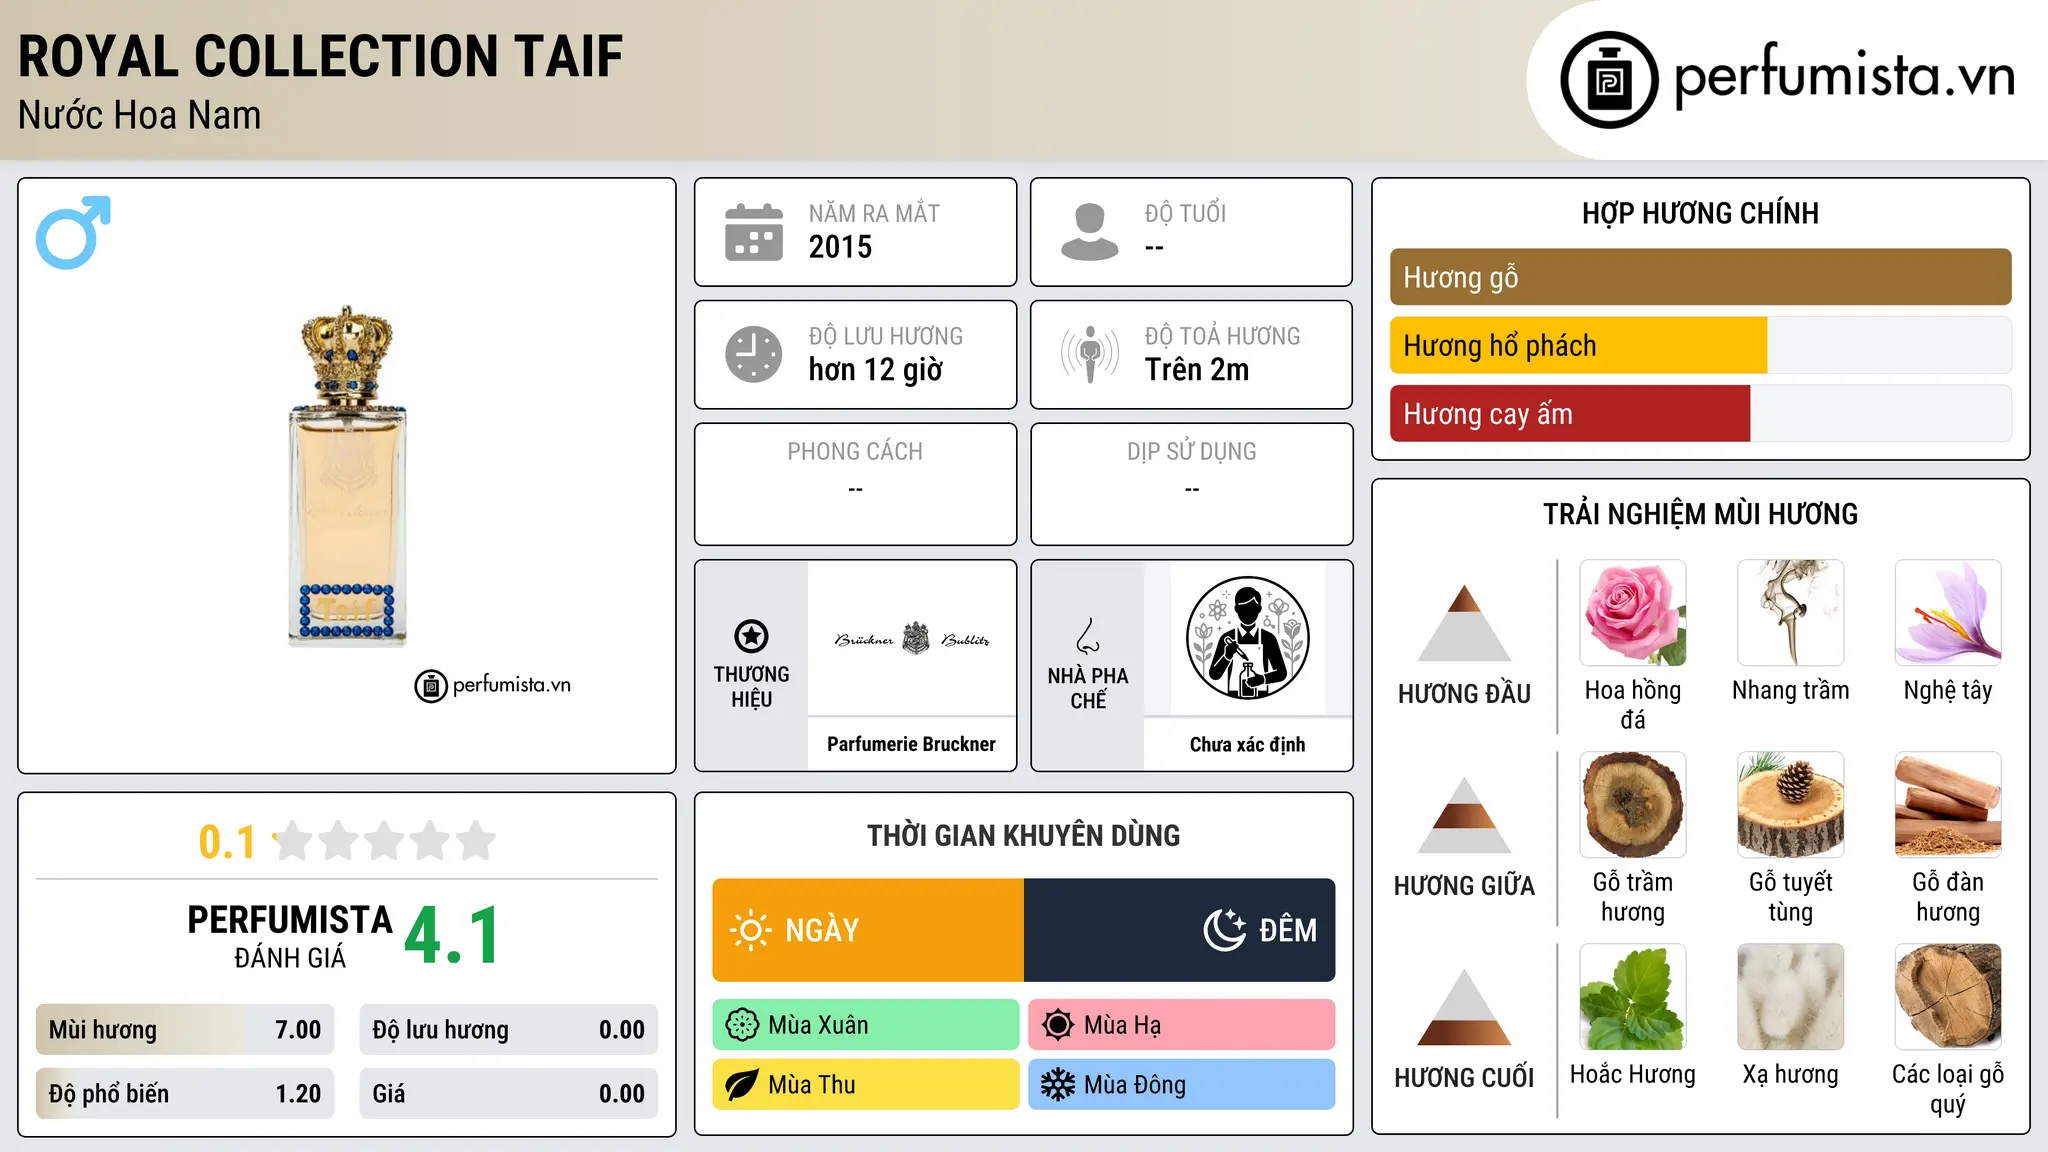Click the leaf icon for Mùa Thu

(x=742, y=1085)
